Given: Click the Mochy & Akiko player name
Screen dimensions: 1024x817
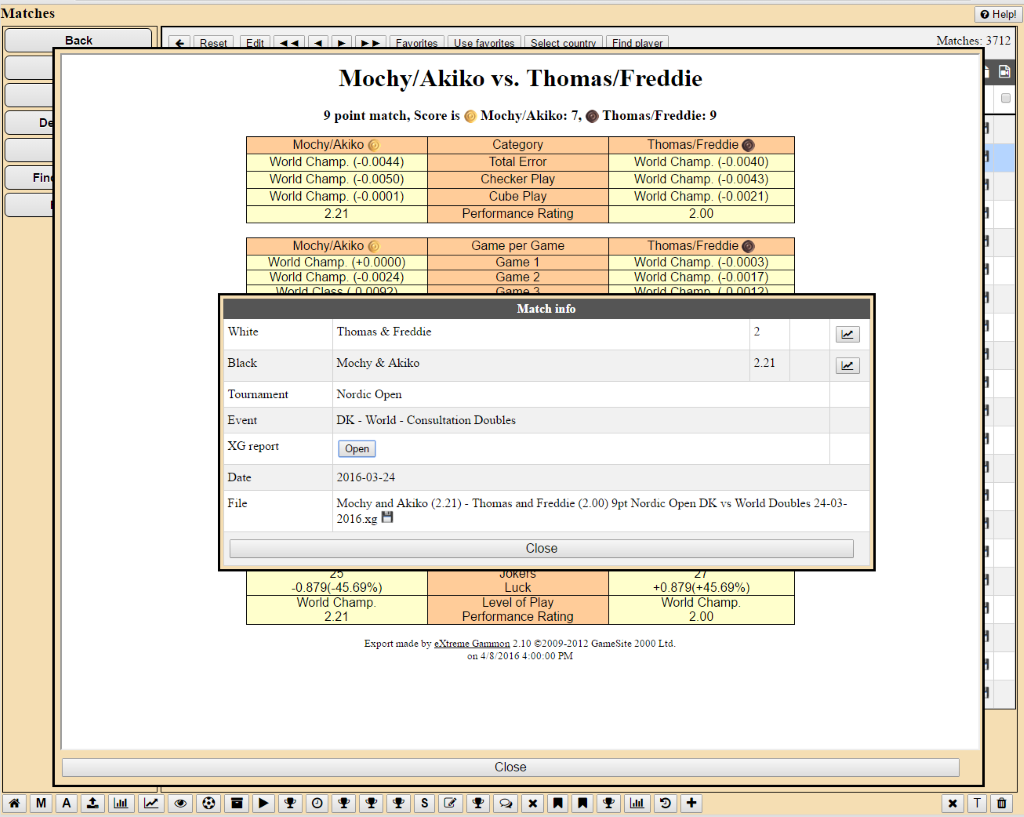Looking at the screenshot, I should (378, 362).
